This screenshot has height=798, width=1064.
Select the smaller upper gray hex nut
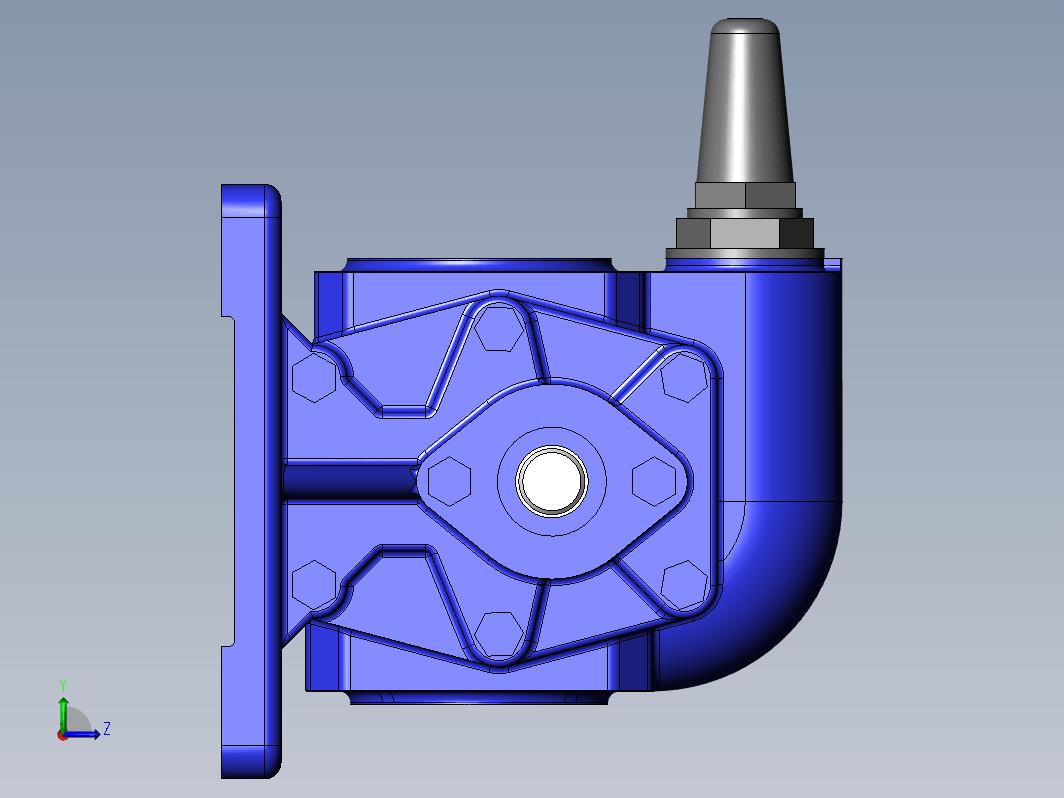tap(745, 195)
